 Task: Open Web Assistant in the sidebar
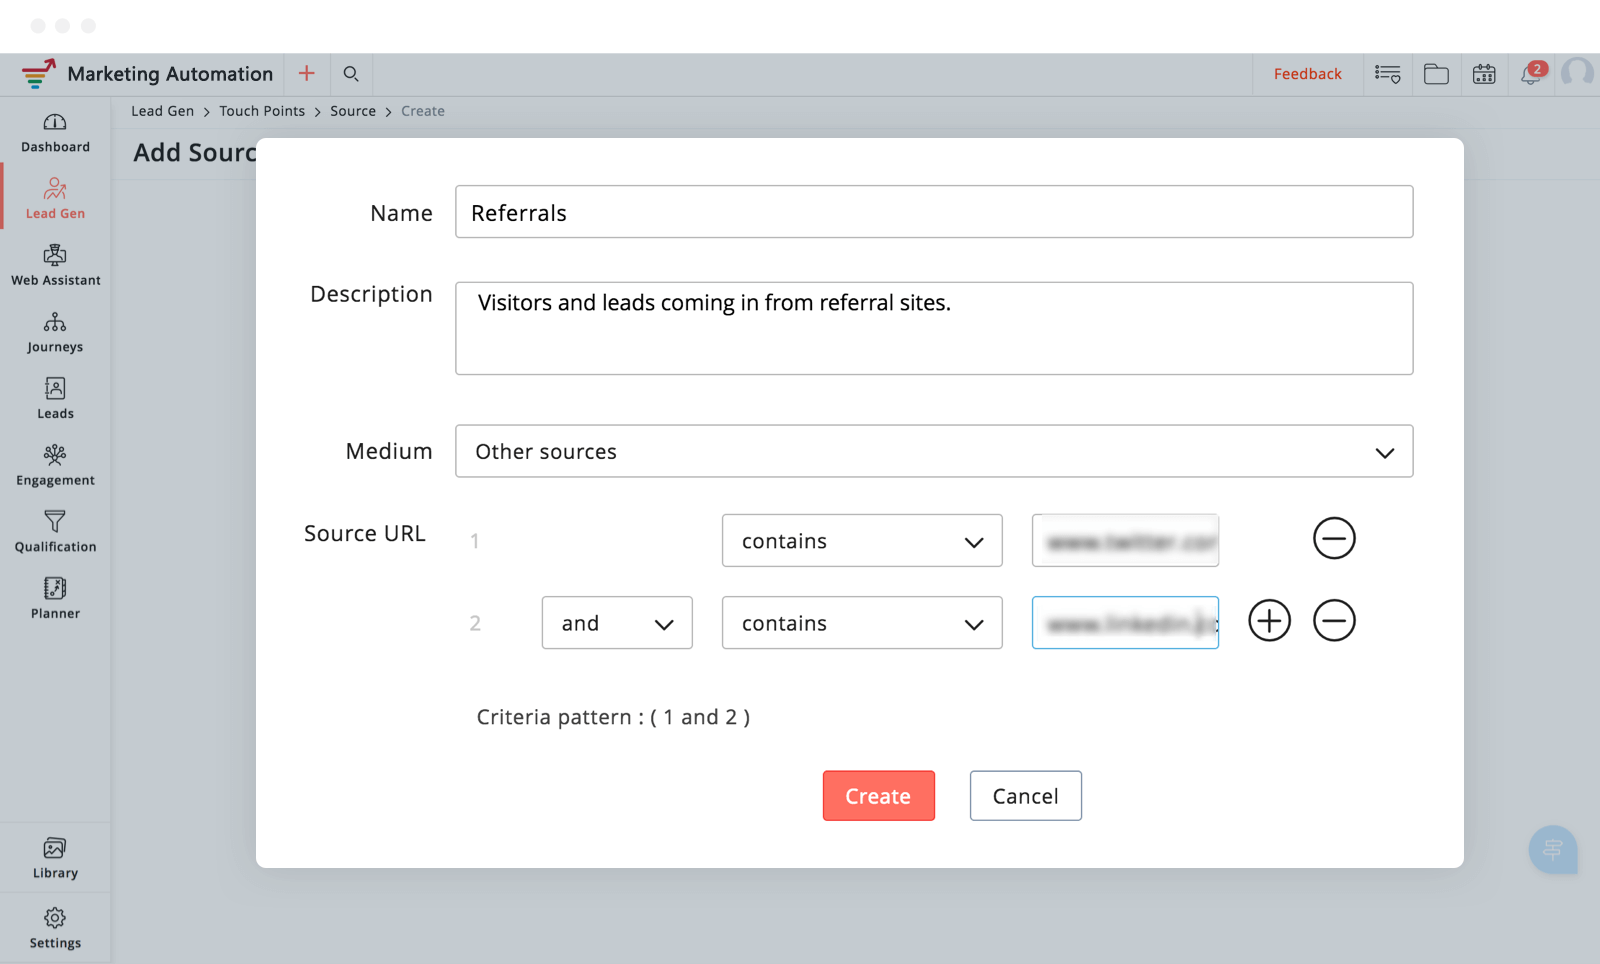click(55, 266)
